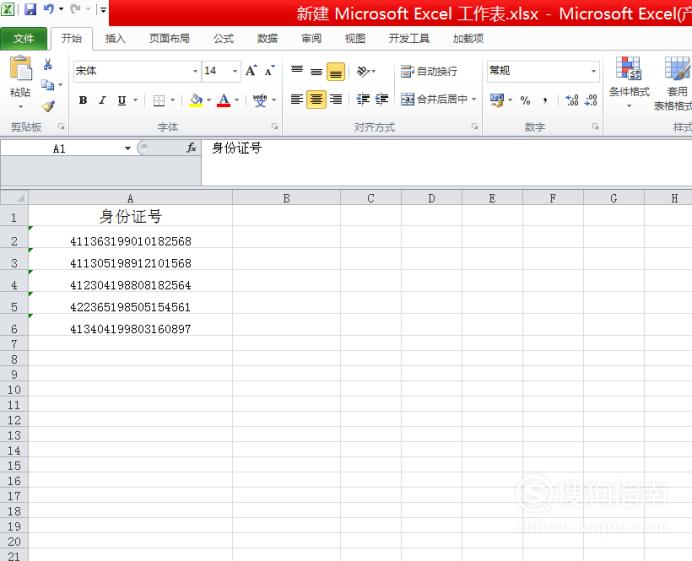Open 数字 group dialog launcher

tap(595, 127)
